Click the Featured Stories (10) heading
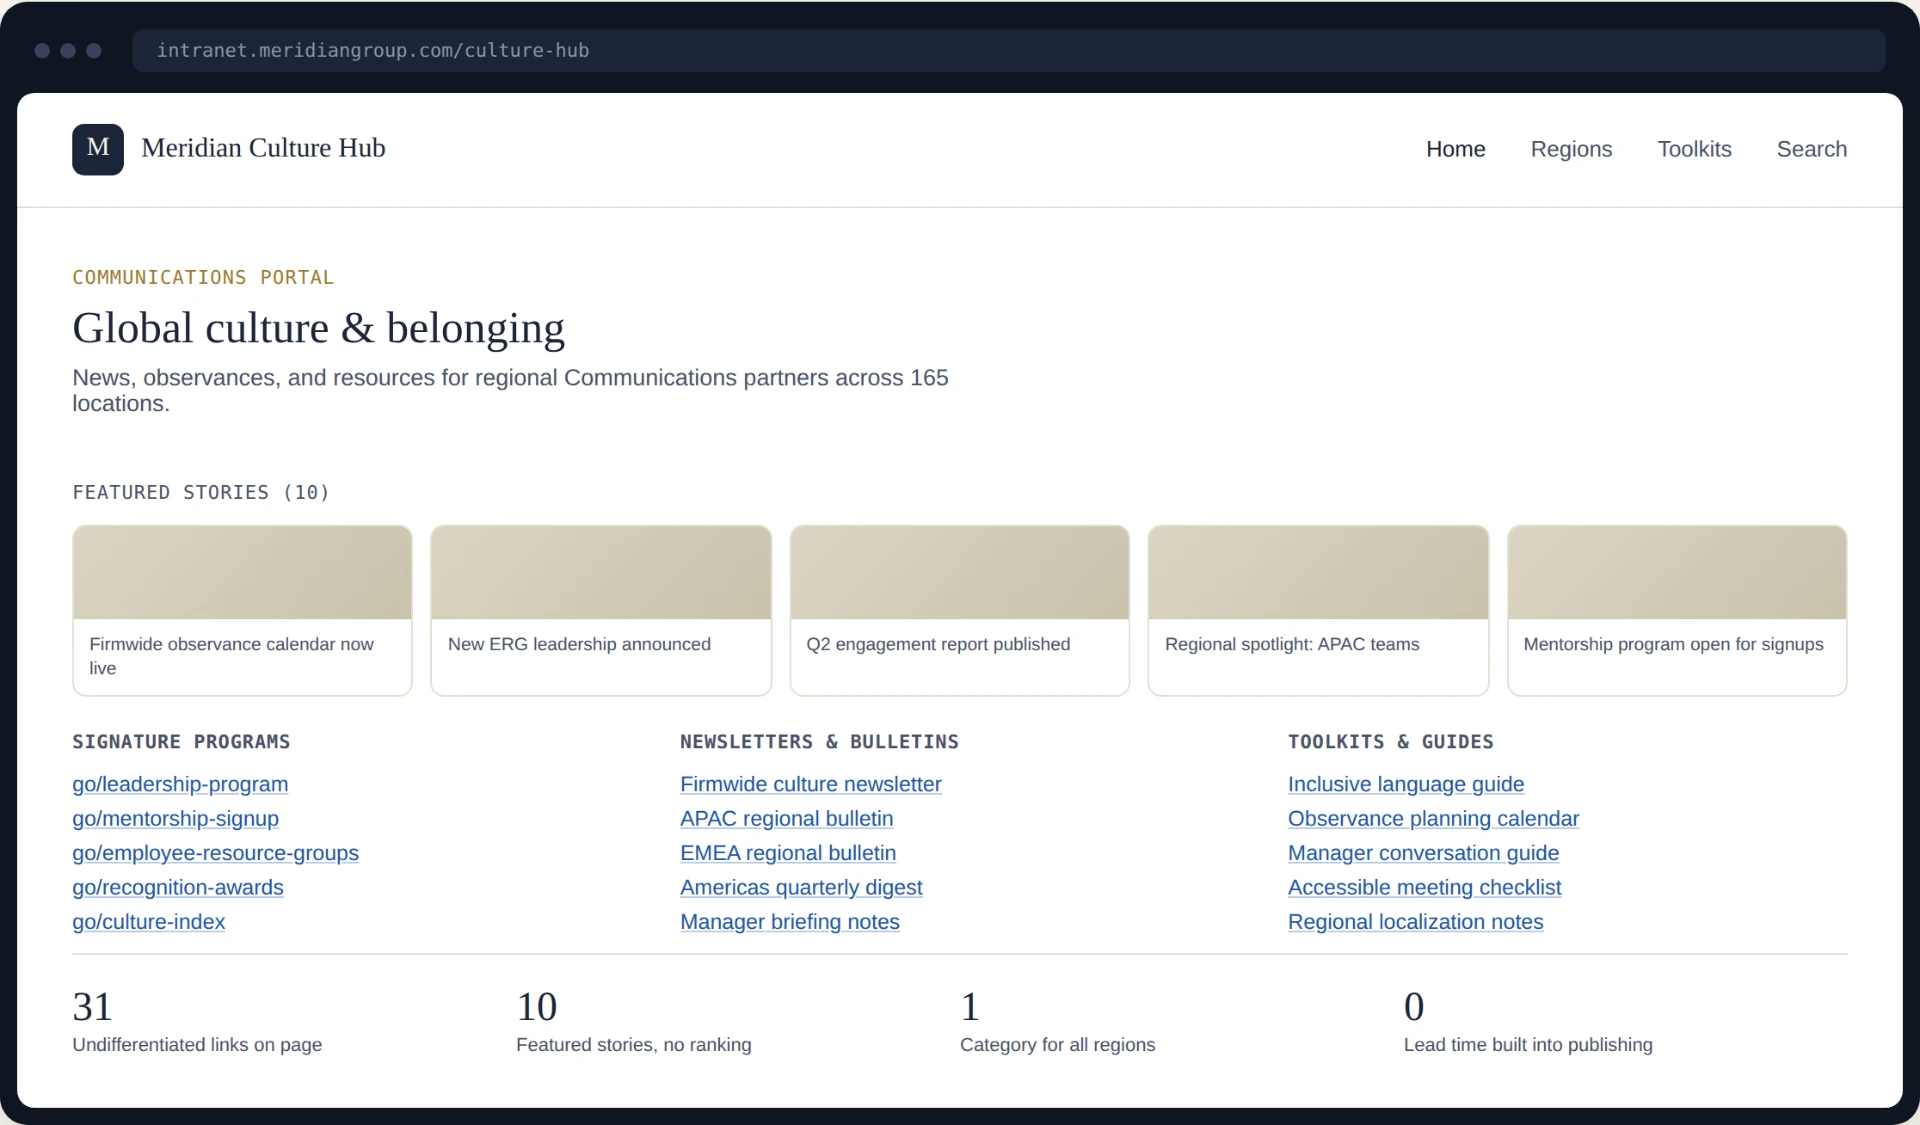This screenshot has width=1920, height=1125. [x=201, y=492]
